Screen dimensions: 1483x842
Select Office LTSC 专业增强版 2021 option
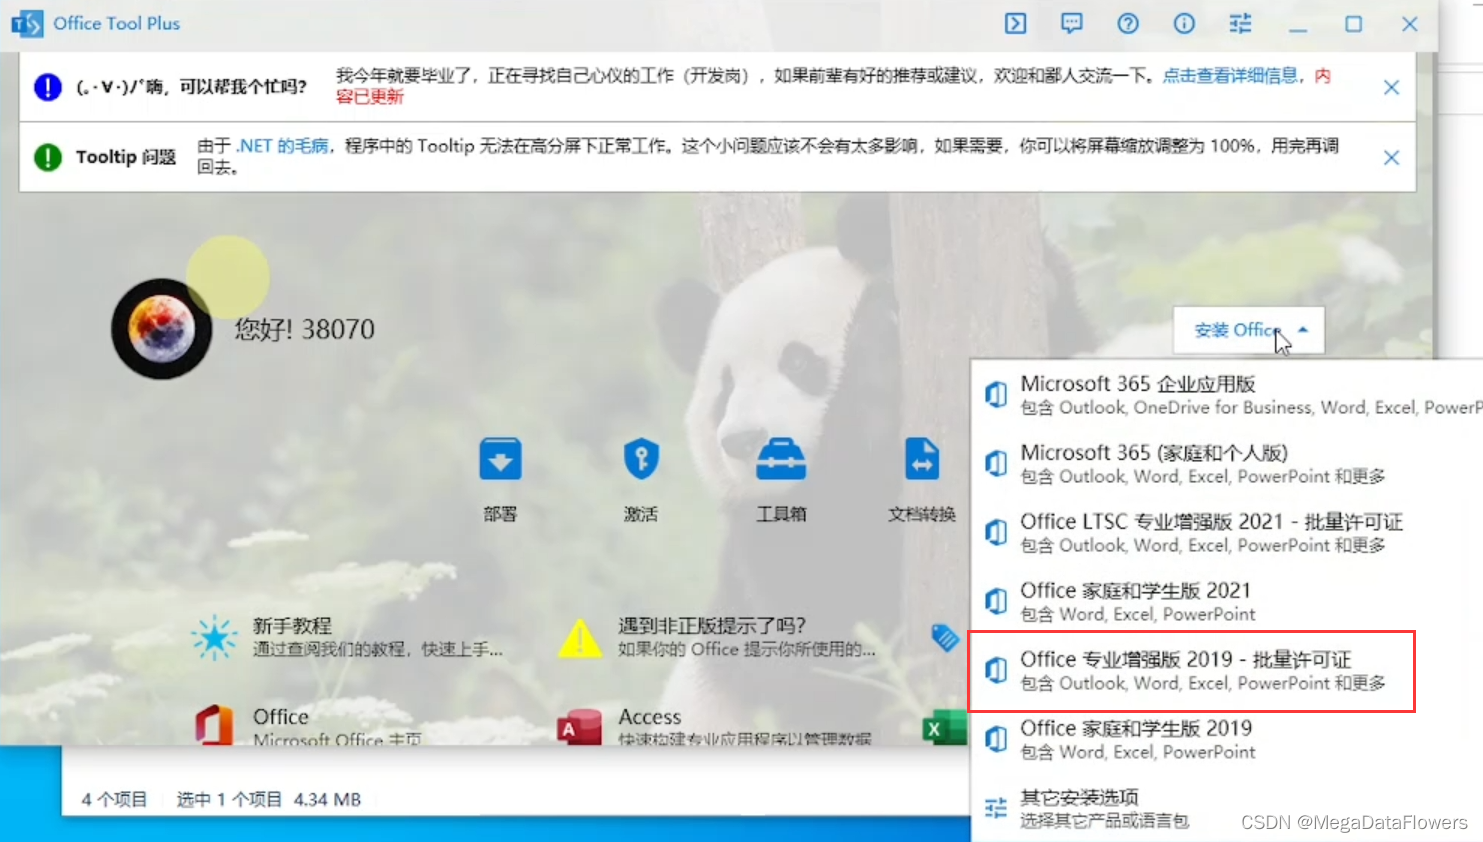(x=1227, y=533)
